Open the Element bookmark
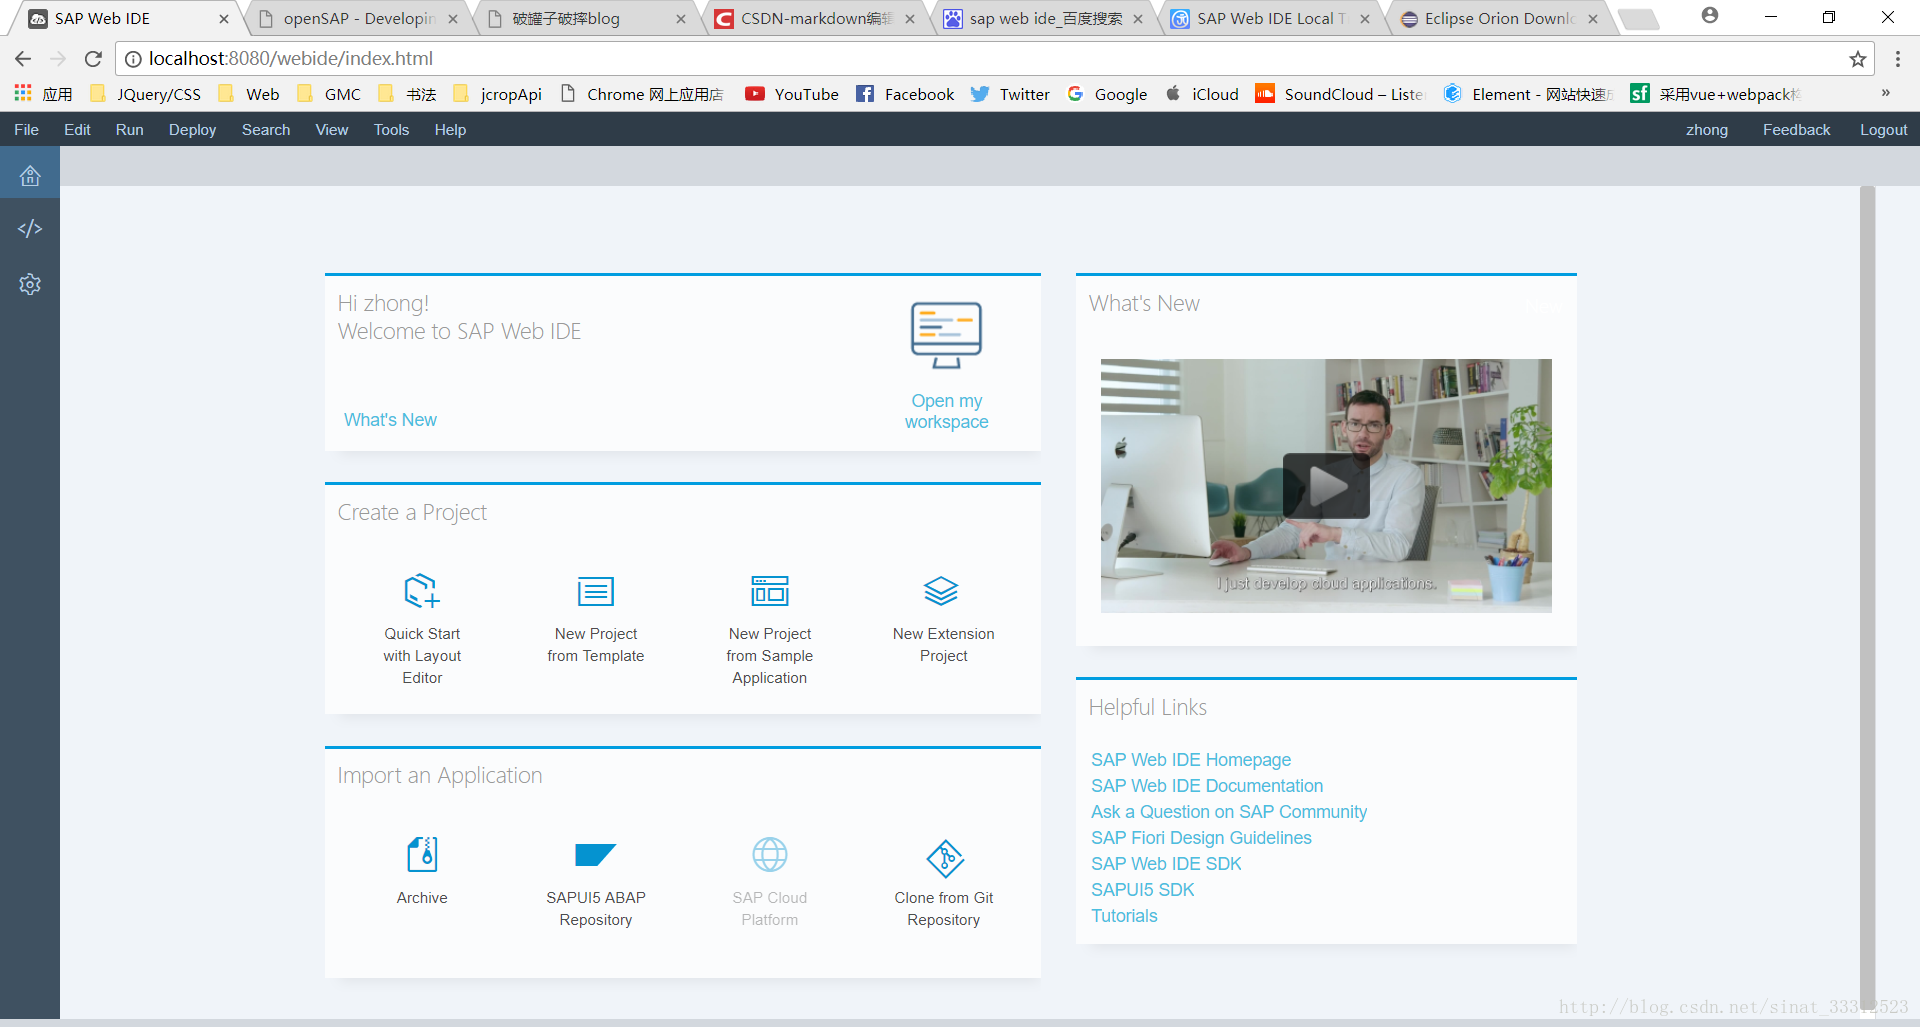Image resolution: width=1920 pixels, height=1027 pixels. pos(1528,94)
